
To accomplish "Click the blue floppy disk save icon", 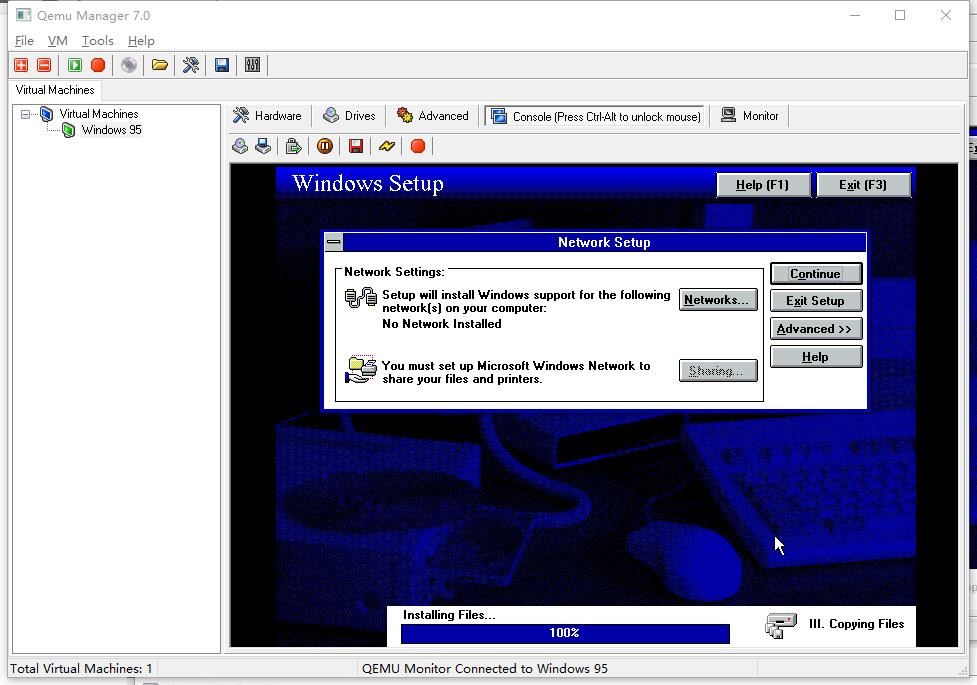I will [x=222, y=65].
